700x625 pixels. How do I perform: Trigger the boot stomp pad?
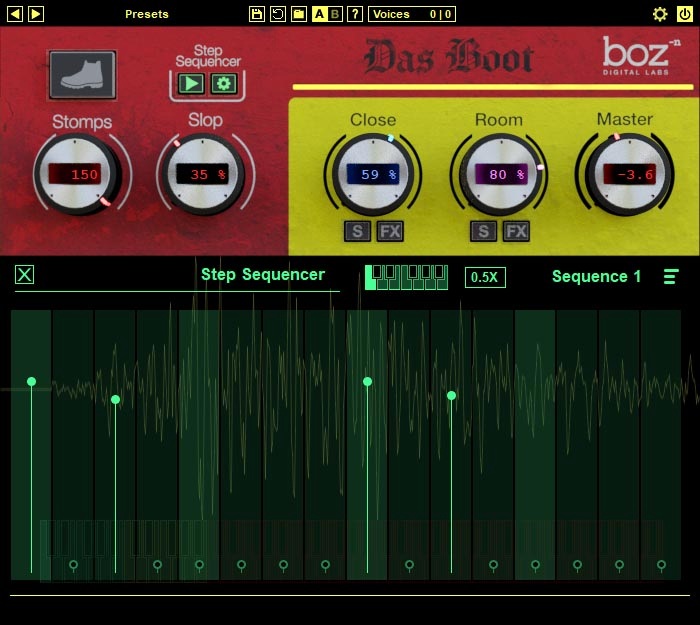(x=83, y=75)
